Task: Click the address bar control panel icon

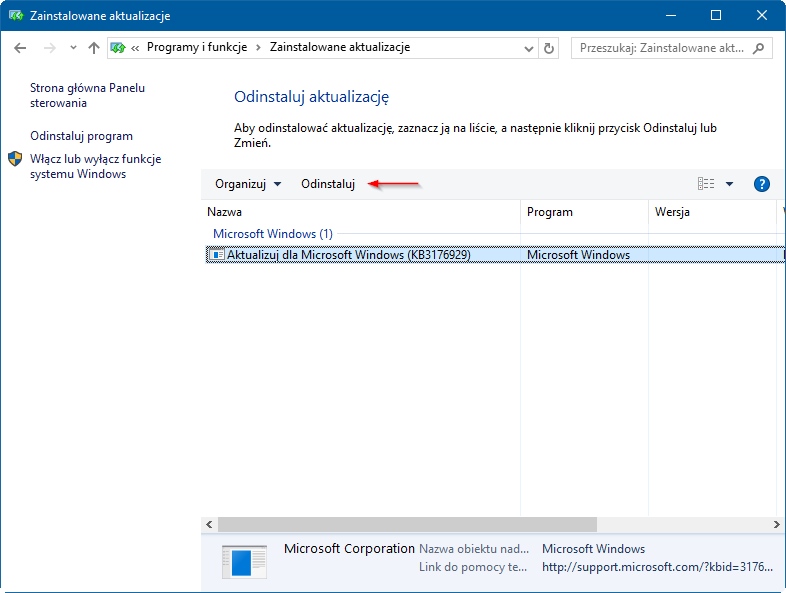Action: pos(118,48)
